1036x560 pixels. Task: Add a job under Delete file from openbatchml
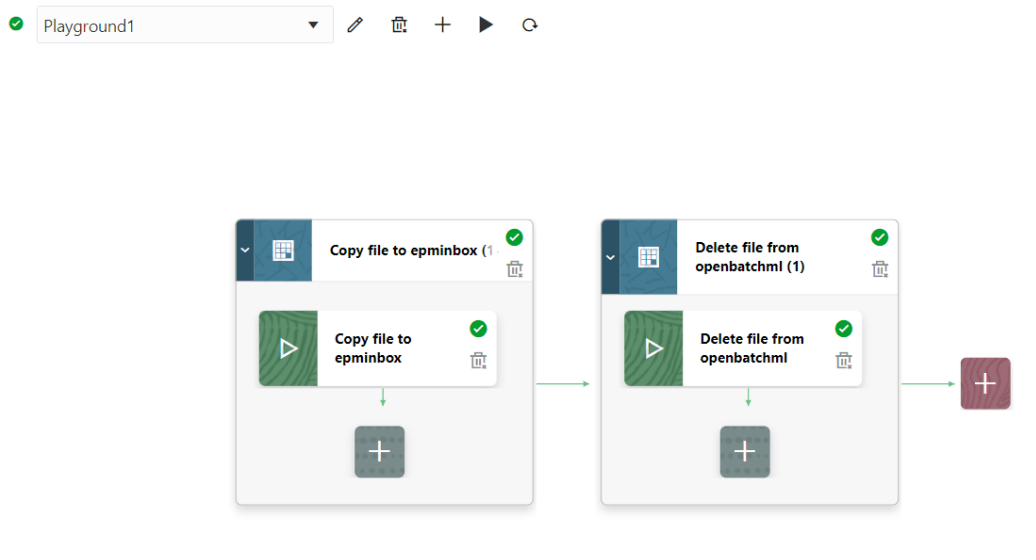(x=745, y=452)
